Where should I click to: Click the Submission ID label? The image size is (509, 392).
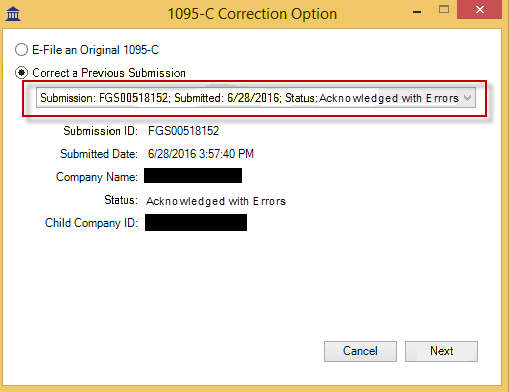100,131
